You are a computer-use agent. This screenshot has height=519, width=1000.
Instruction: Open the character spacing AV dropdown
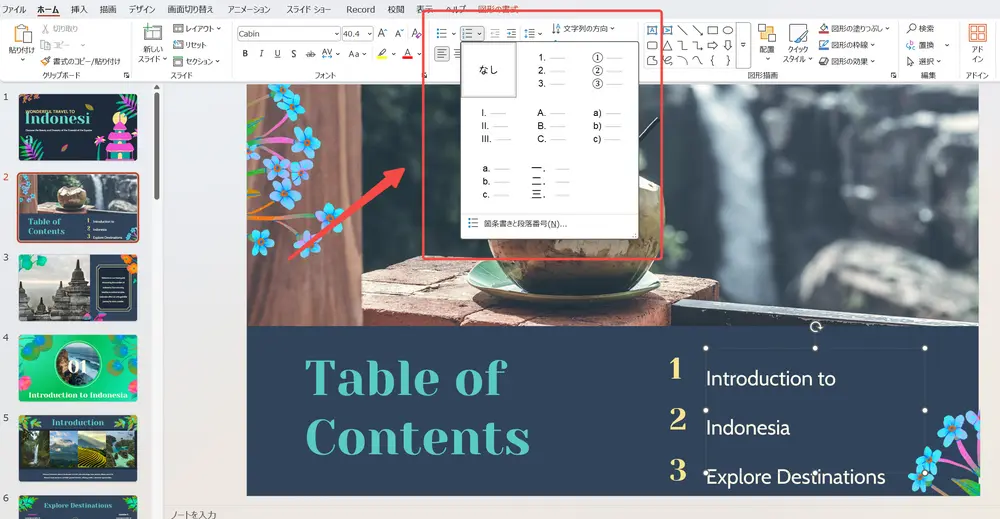pyautogui.click(x=337, y=54)
